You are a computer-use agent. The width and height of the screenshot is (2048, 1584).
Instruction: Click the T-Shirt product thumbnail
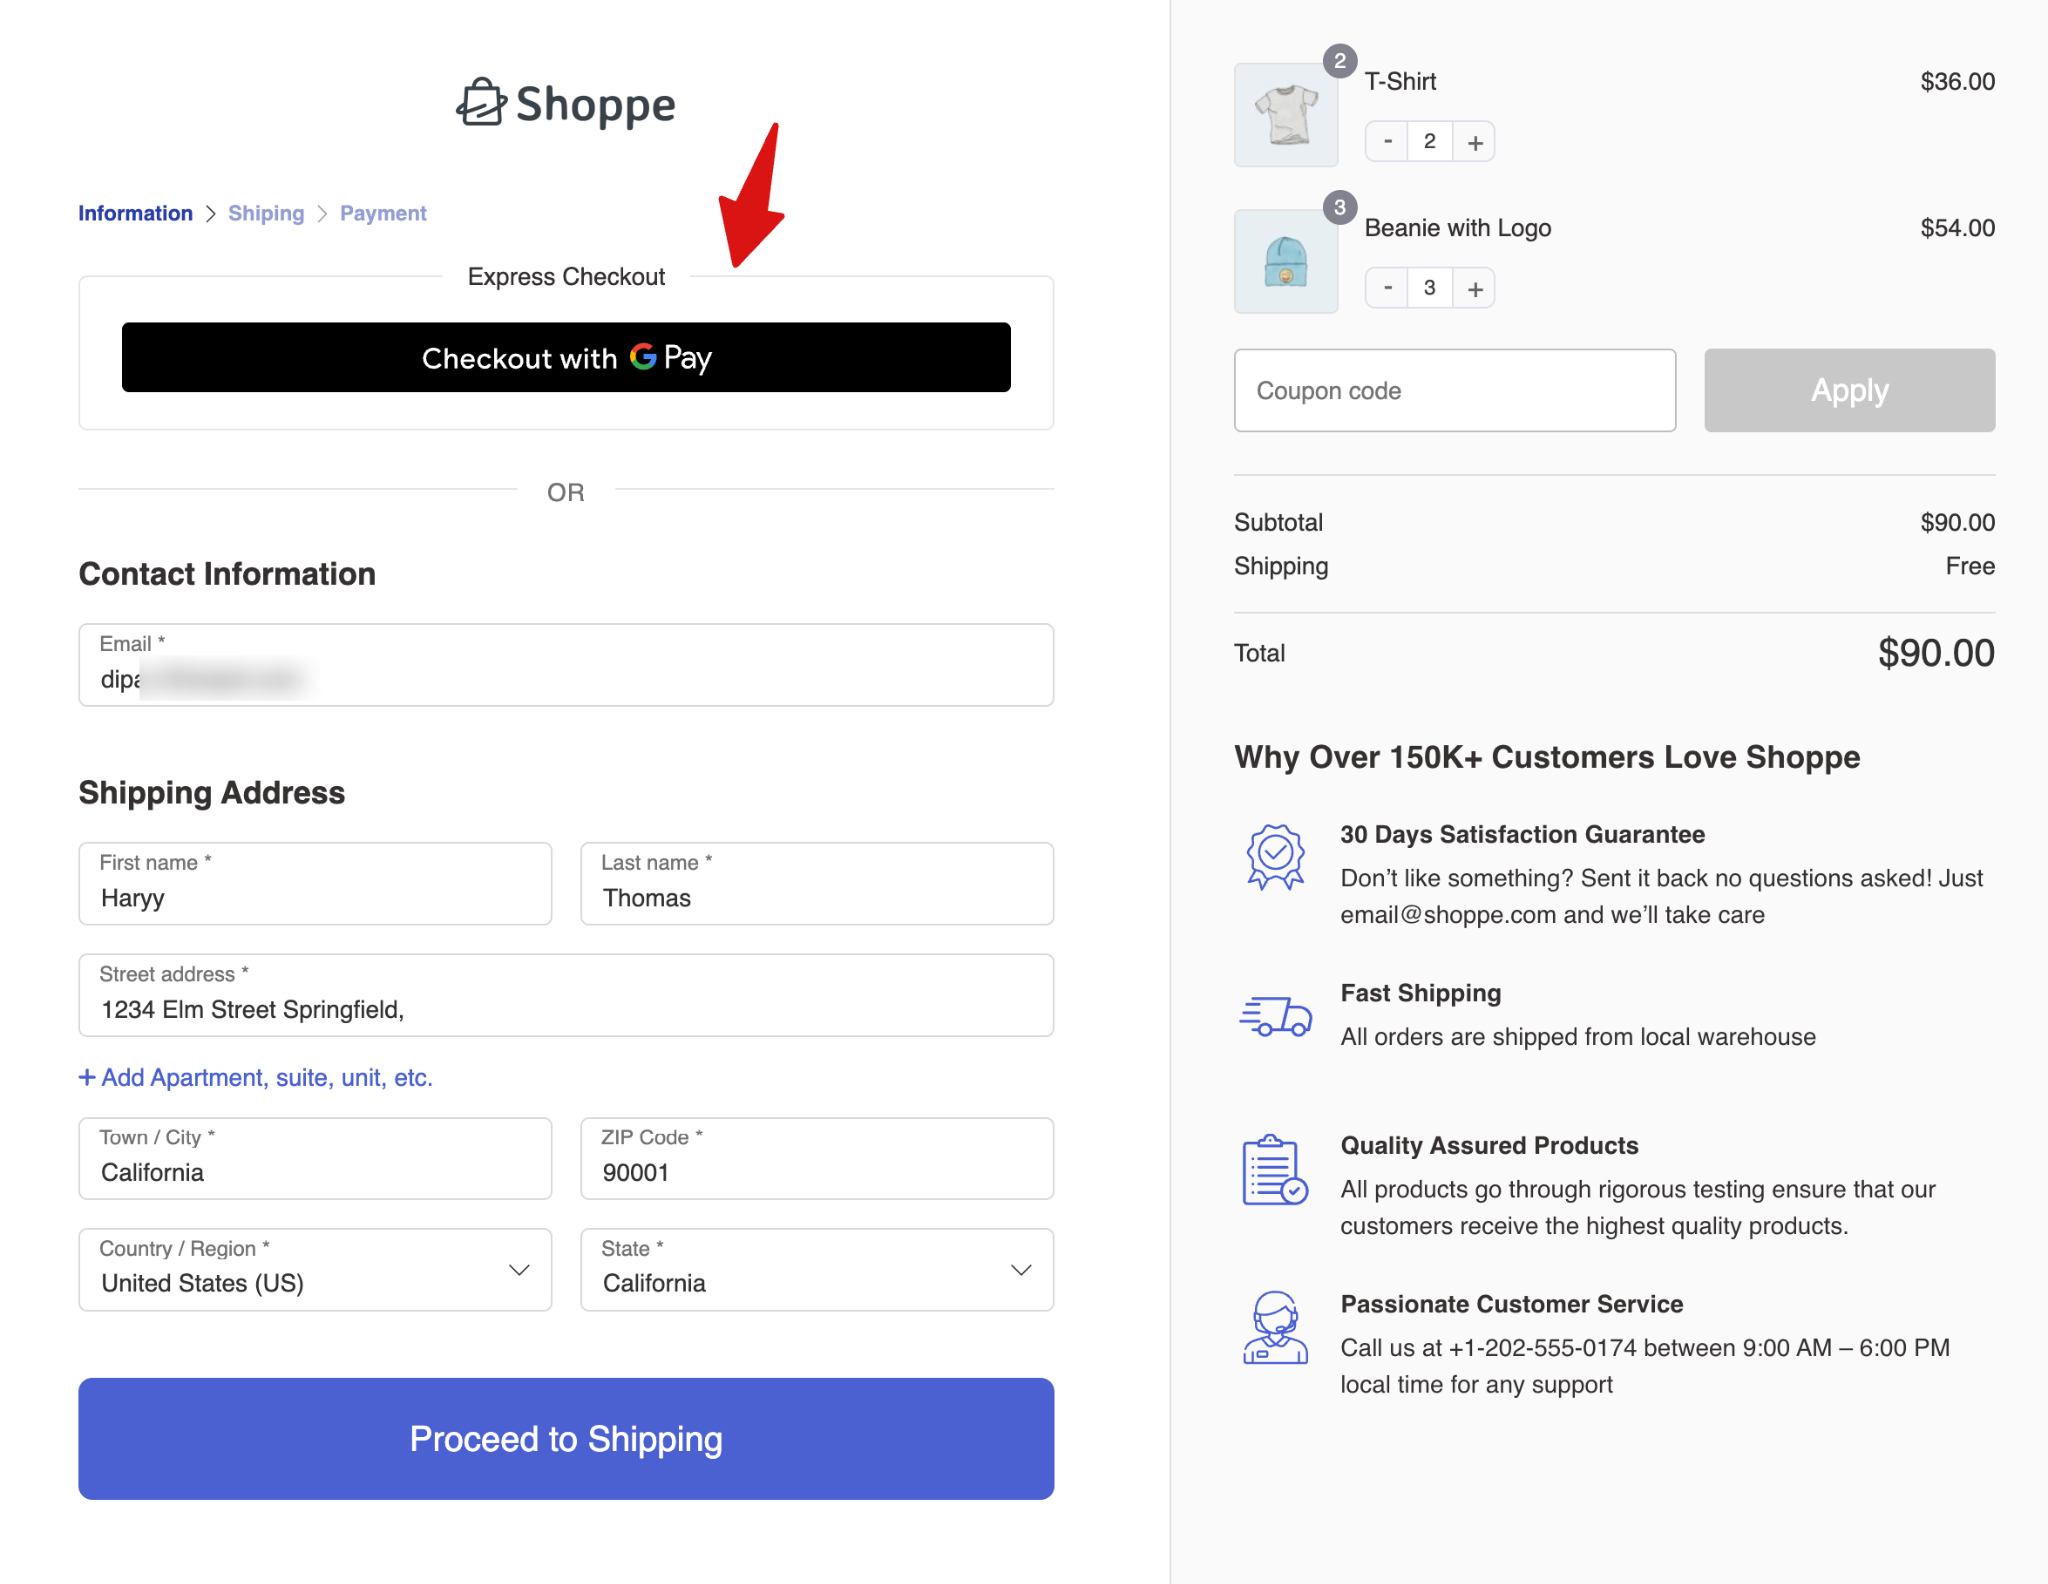[x=1286, y=115]
